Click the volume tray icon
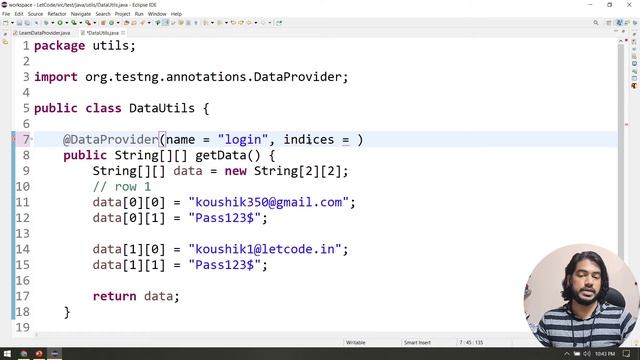The height and width of the screenshot is (360, 640). coord(587,353)
